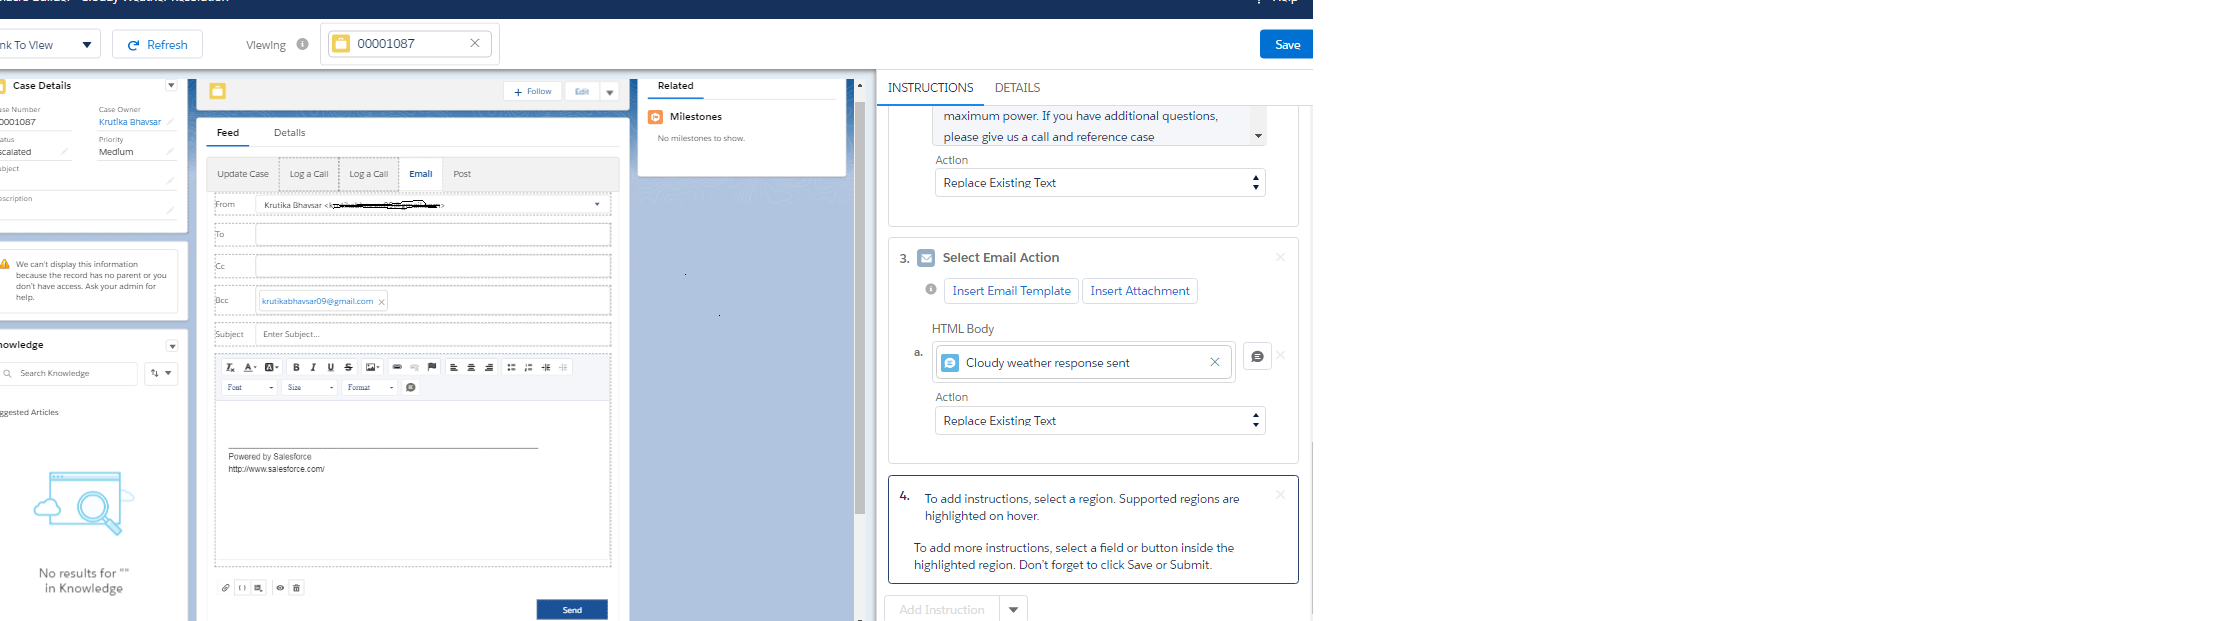Open the dropdown arrow beside Edit button
The width and height of the screenshot is (2216, 621).
pyautogui.click(x=610, y=92)
